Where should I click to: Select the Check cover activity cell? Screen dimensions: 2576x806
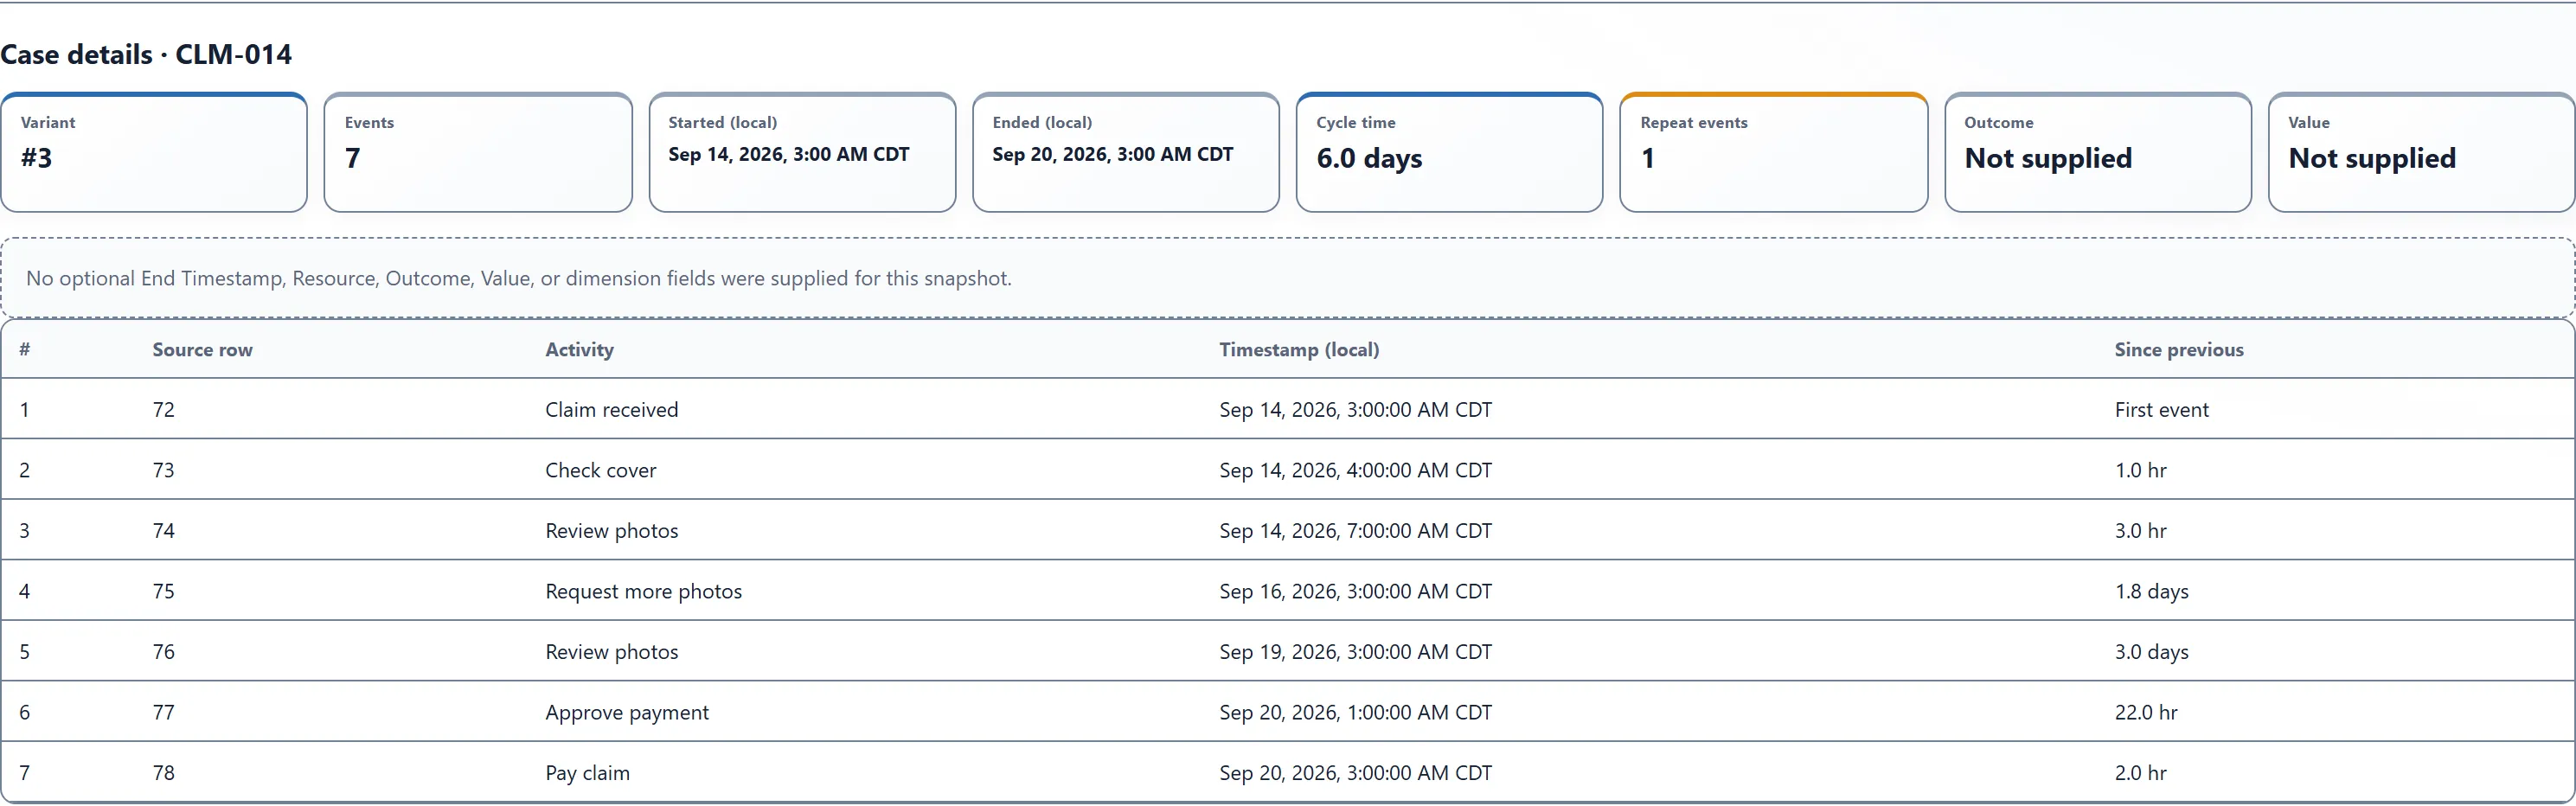point(600,470)
